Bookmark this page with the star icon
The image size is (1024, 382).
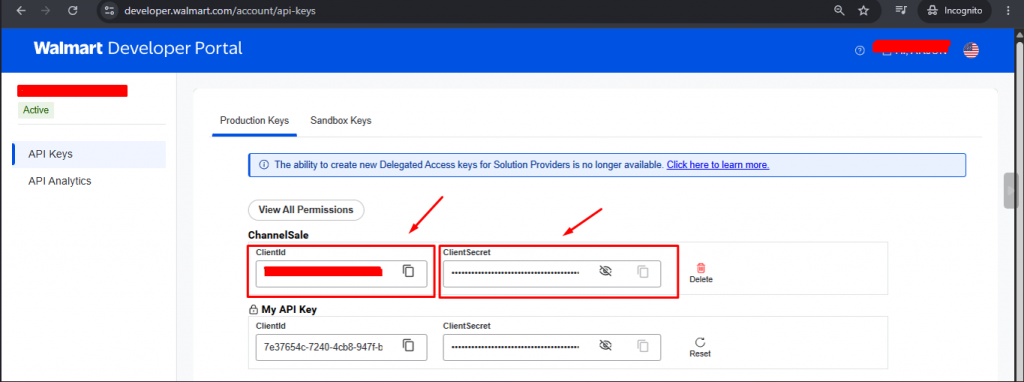[863, 10]
